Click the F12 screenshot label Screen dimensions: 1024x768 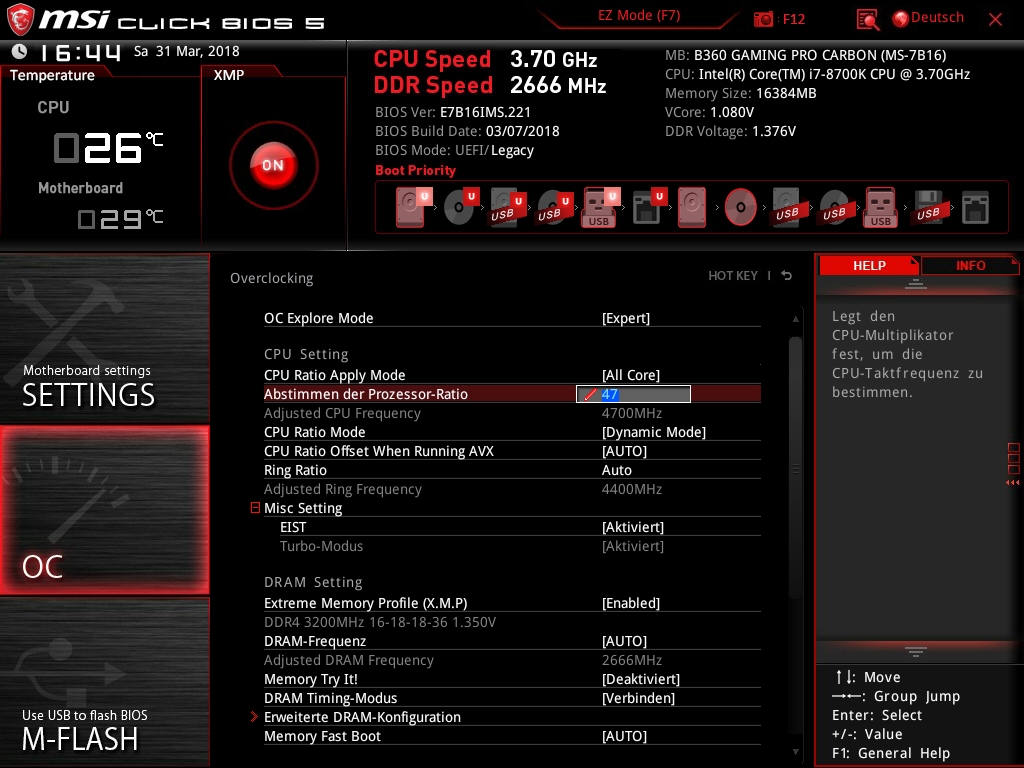click(793, 19)
